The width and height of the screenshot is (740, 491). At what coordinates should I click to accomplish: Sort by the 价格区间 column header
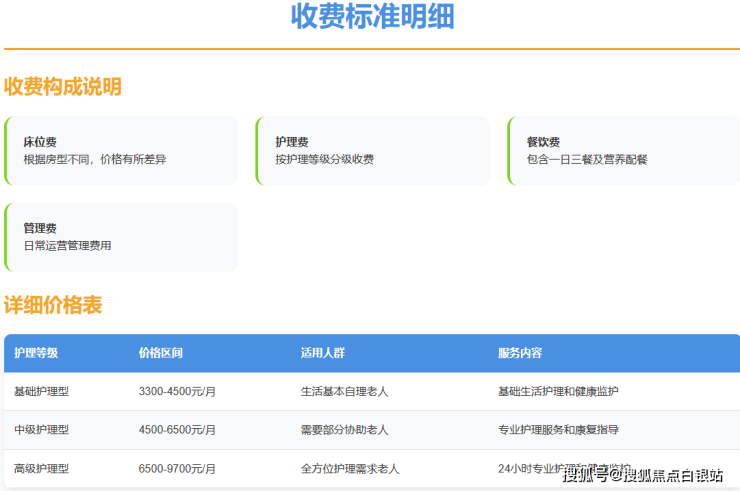160,353
